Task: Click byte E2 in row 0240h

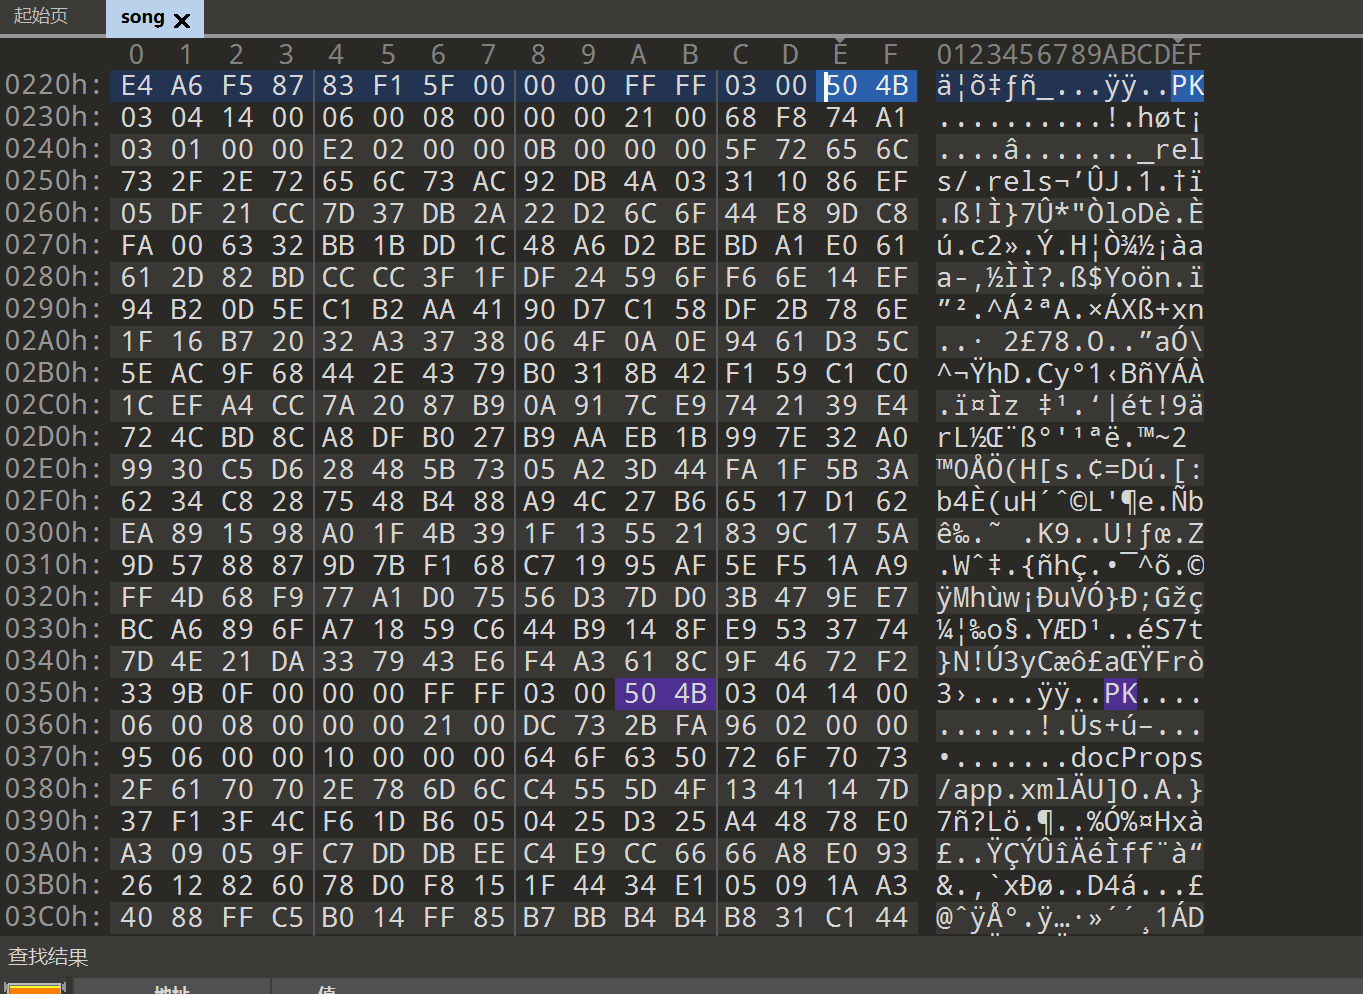Action: (x=338, y=150)
